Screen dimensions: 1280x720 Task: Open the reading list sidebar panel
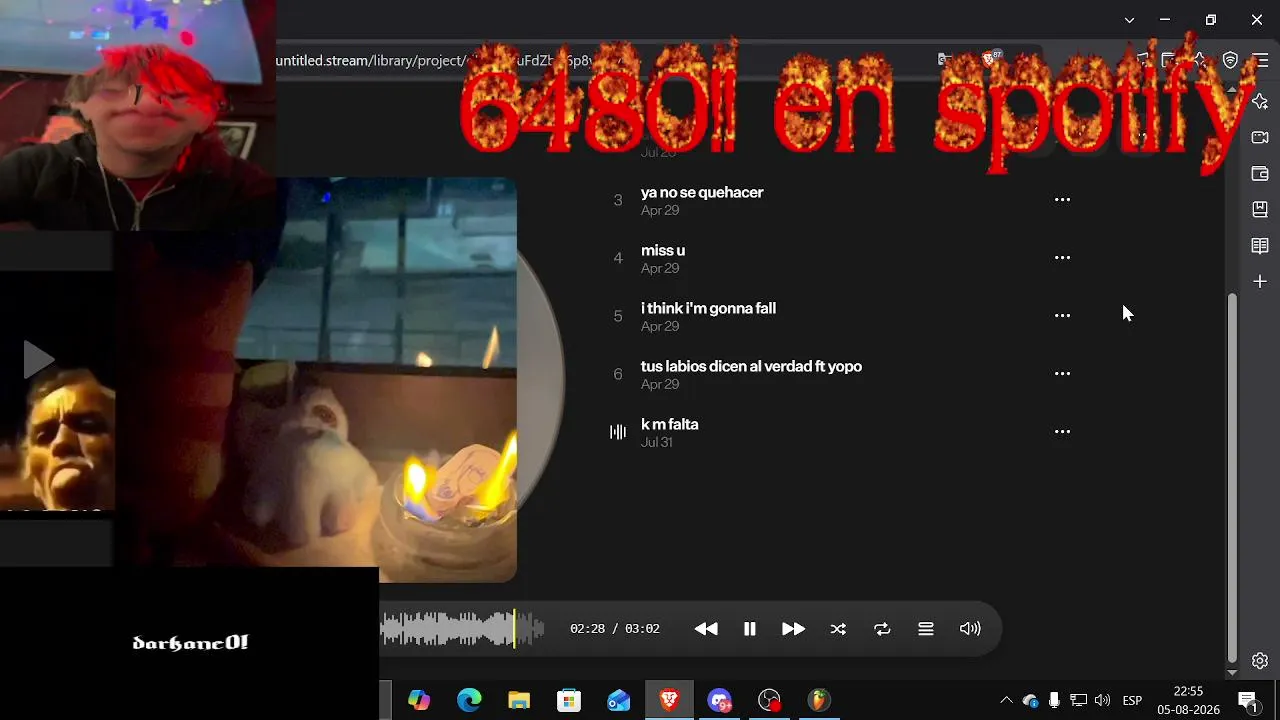[x=1260, y=246]
